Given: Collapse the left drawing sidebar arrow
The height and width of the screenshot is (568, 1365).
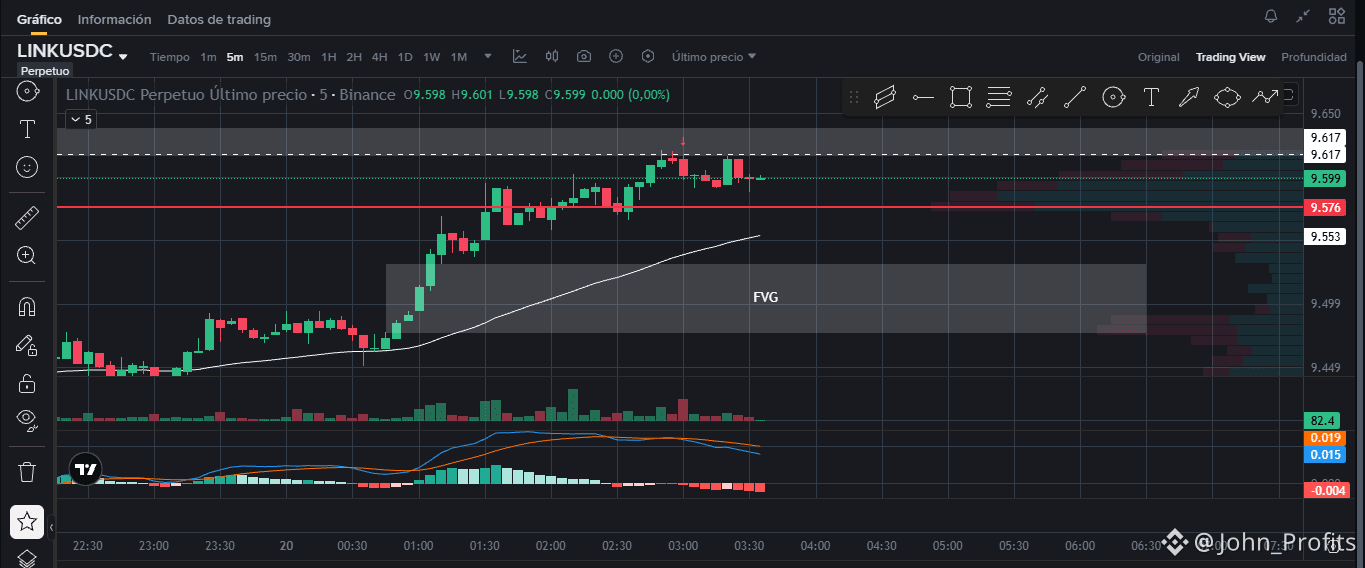Looking at the screenshot, I should tap(52, 527).
